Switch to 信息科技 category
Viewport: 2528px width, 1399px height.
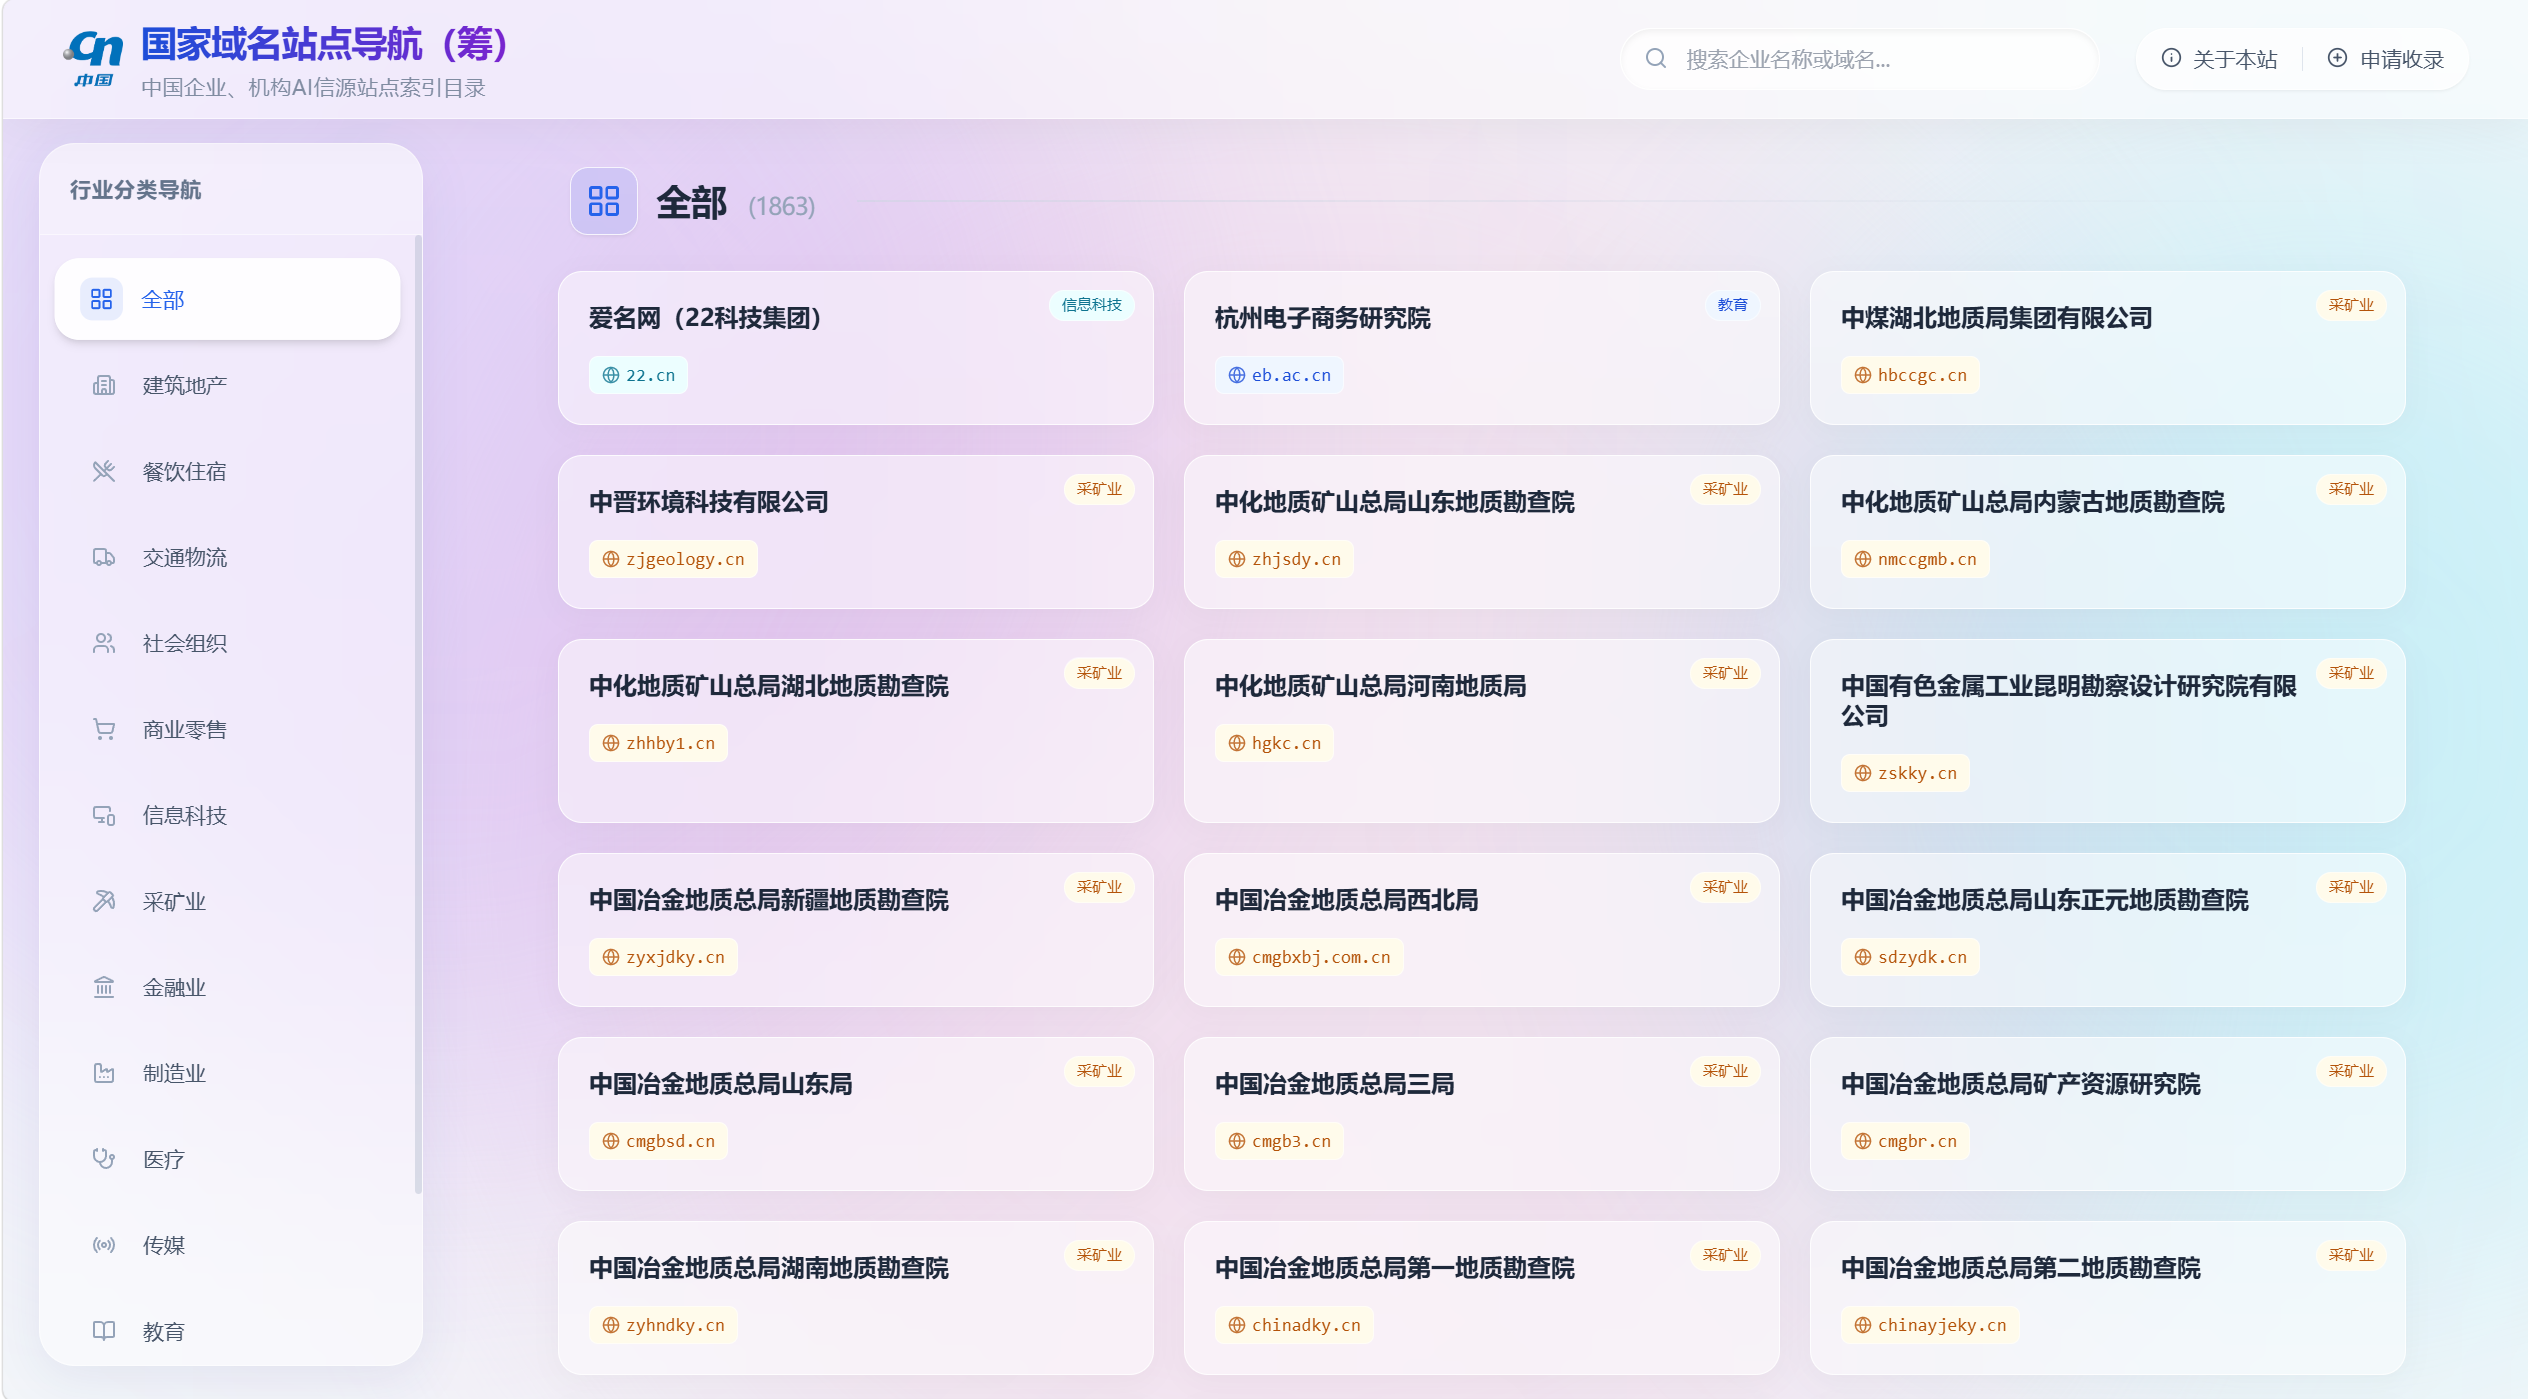tap(227, 815)
